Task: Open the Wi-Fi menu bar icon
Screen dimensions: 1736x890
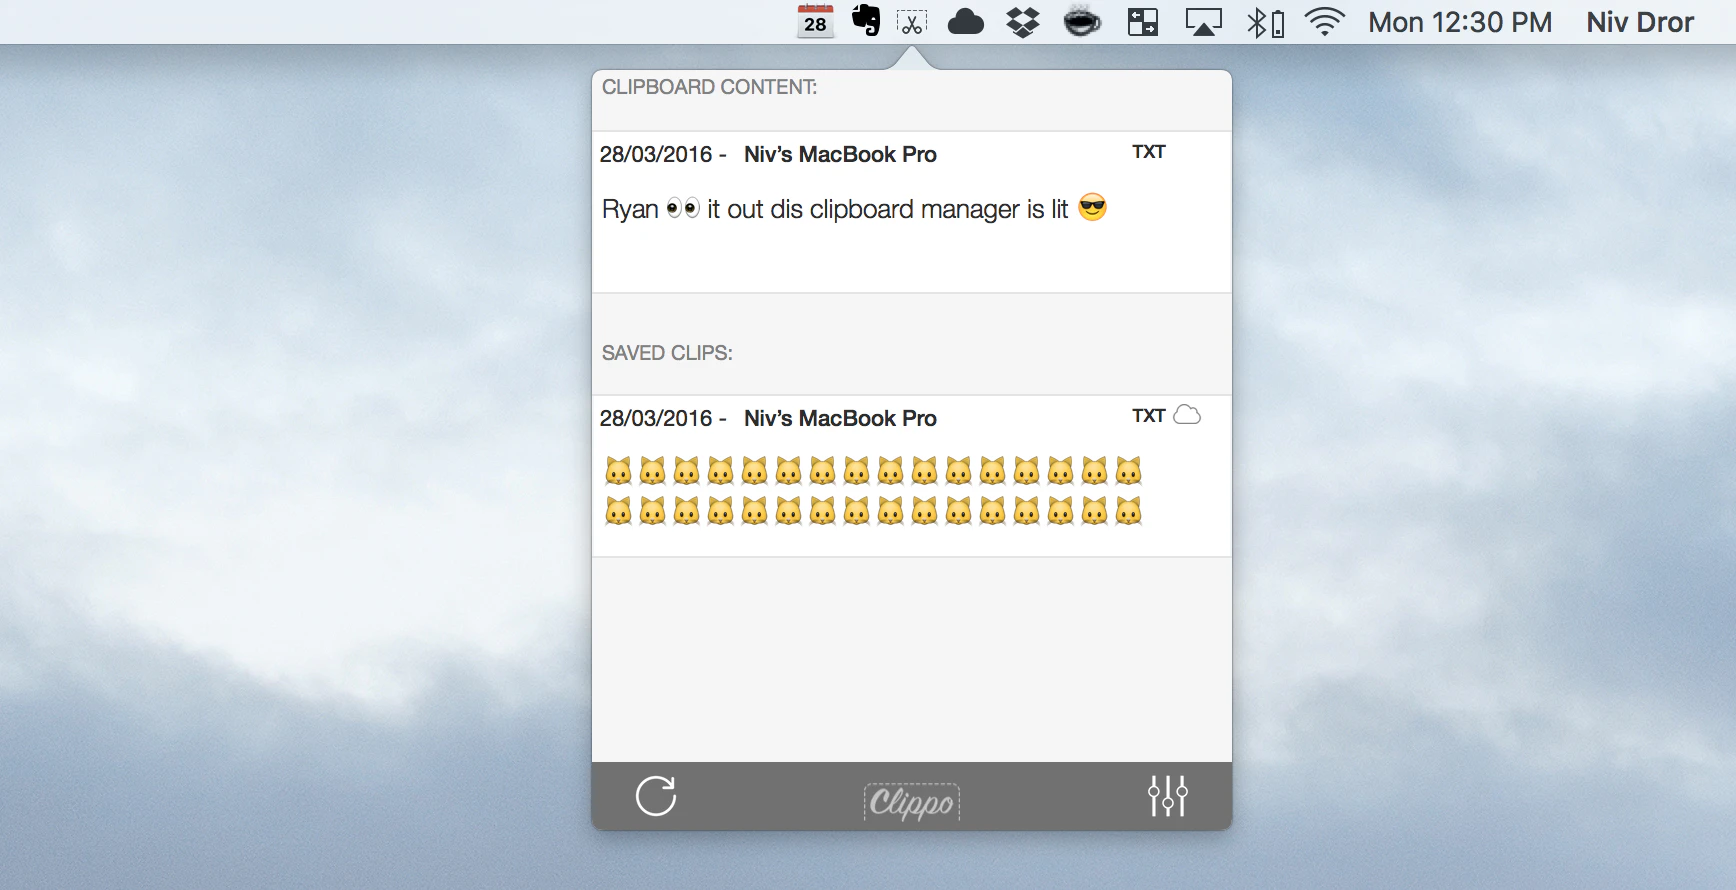Action: pos(1325,22)
